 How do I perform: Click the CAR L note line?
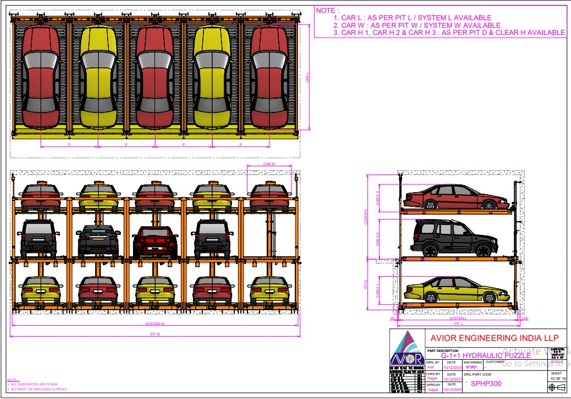pyautogui.click(x=412, y=17)
